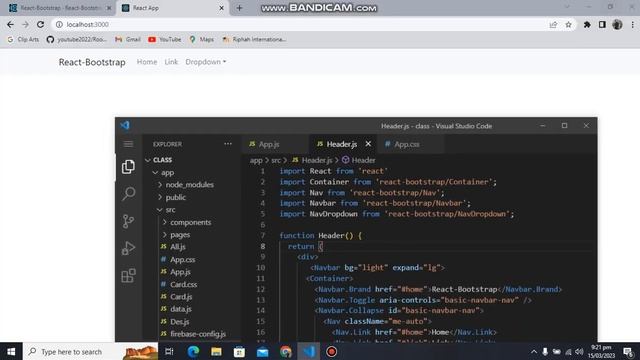Click the app breadcrumb segment
The height and width of the screenshot is (360, 640).
[256, 160]
